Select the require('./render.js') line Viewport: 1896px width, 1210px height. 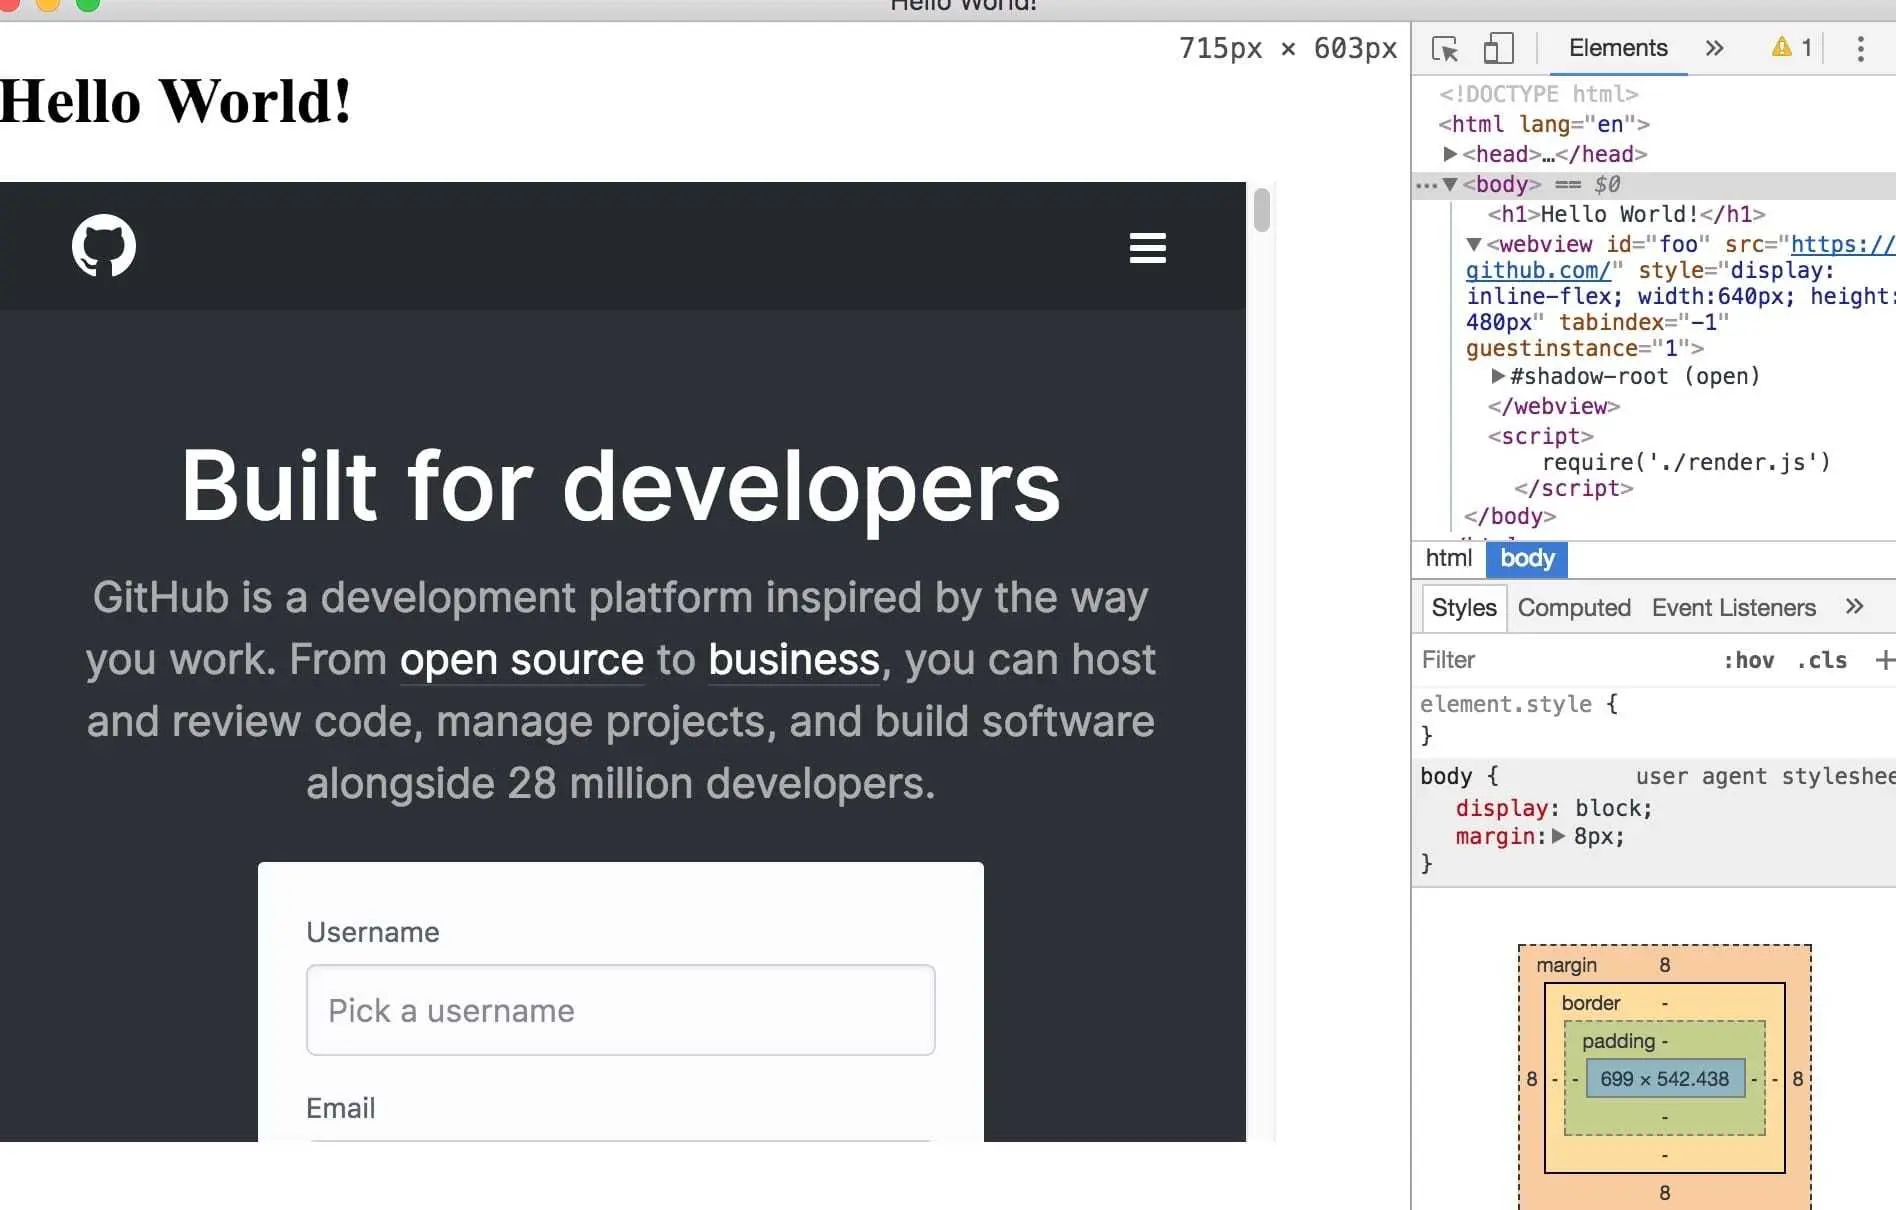pyautogui.click(x=1686, y=462)
